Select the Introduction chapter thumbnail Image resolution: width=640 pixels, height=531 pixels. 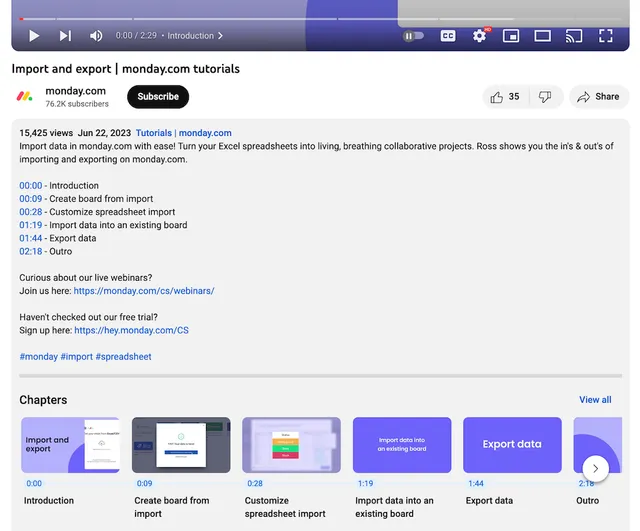(71, 445)
